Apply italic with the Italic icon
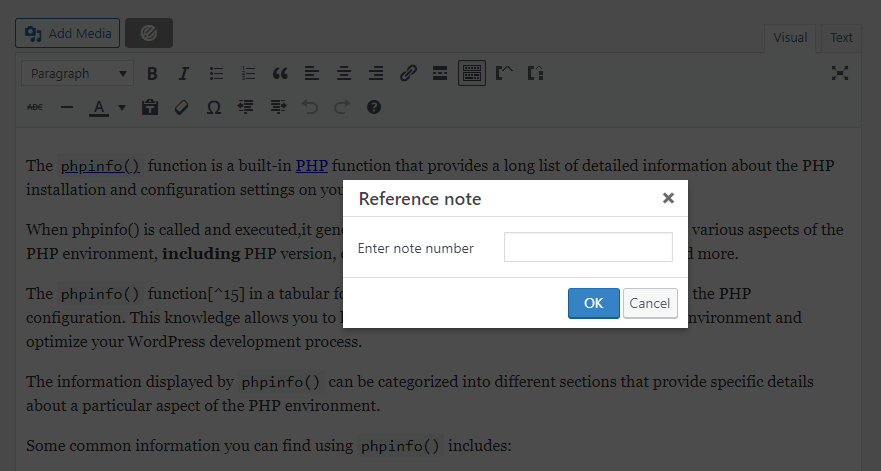Screen dimensions: 881x471 coord(183,73)
